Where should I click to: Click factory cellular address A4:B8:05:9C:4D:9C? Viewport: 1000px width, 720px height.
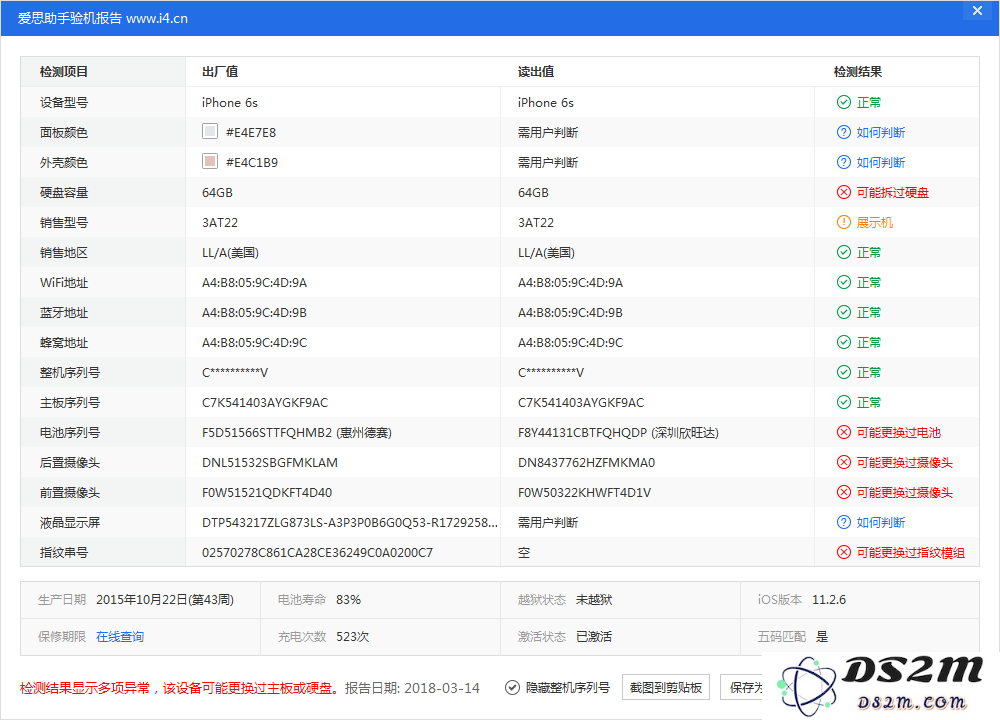(254, 342)
